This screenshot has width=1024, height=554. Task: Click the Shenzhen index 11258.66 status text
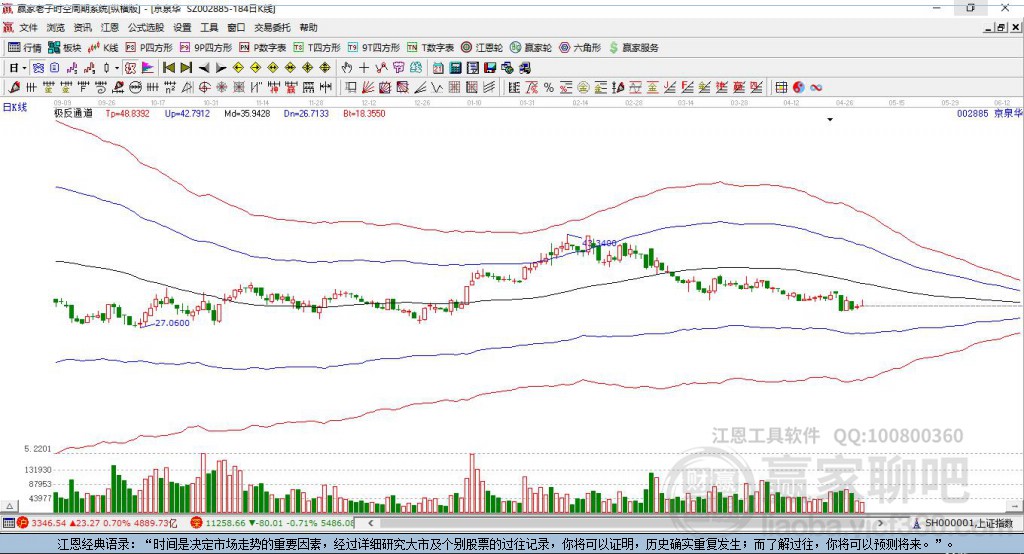(225, 523)
